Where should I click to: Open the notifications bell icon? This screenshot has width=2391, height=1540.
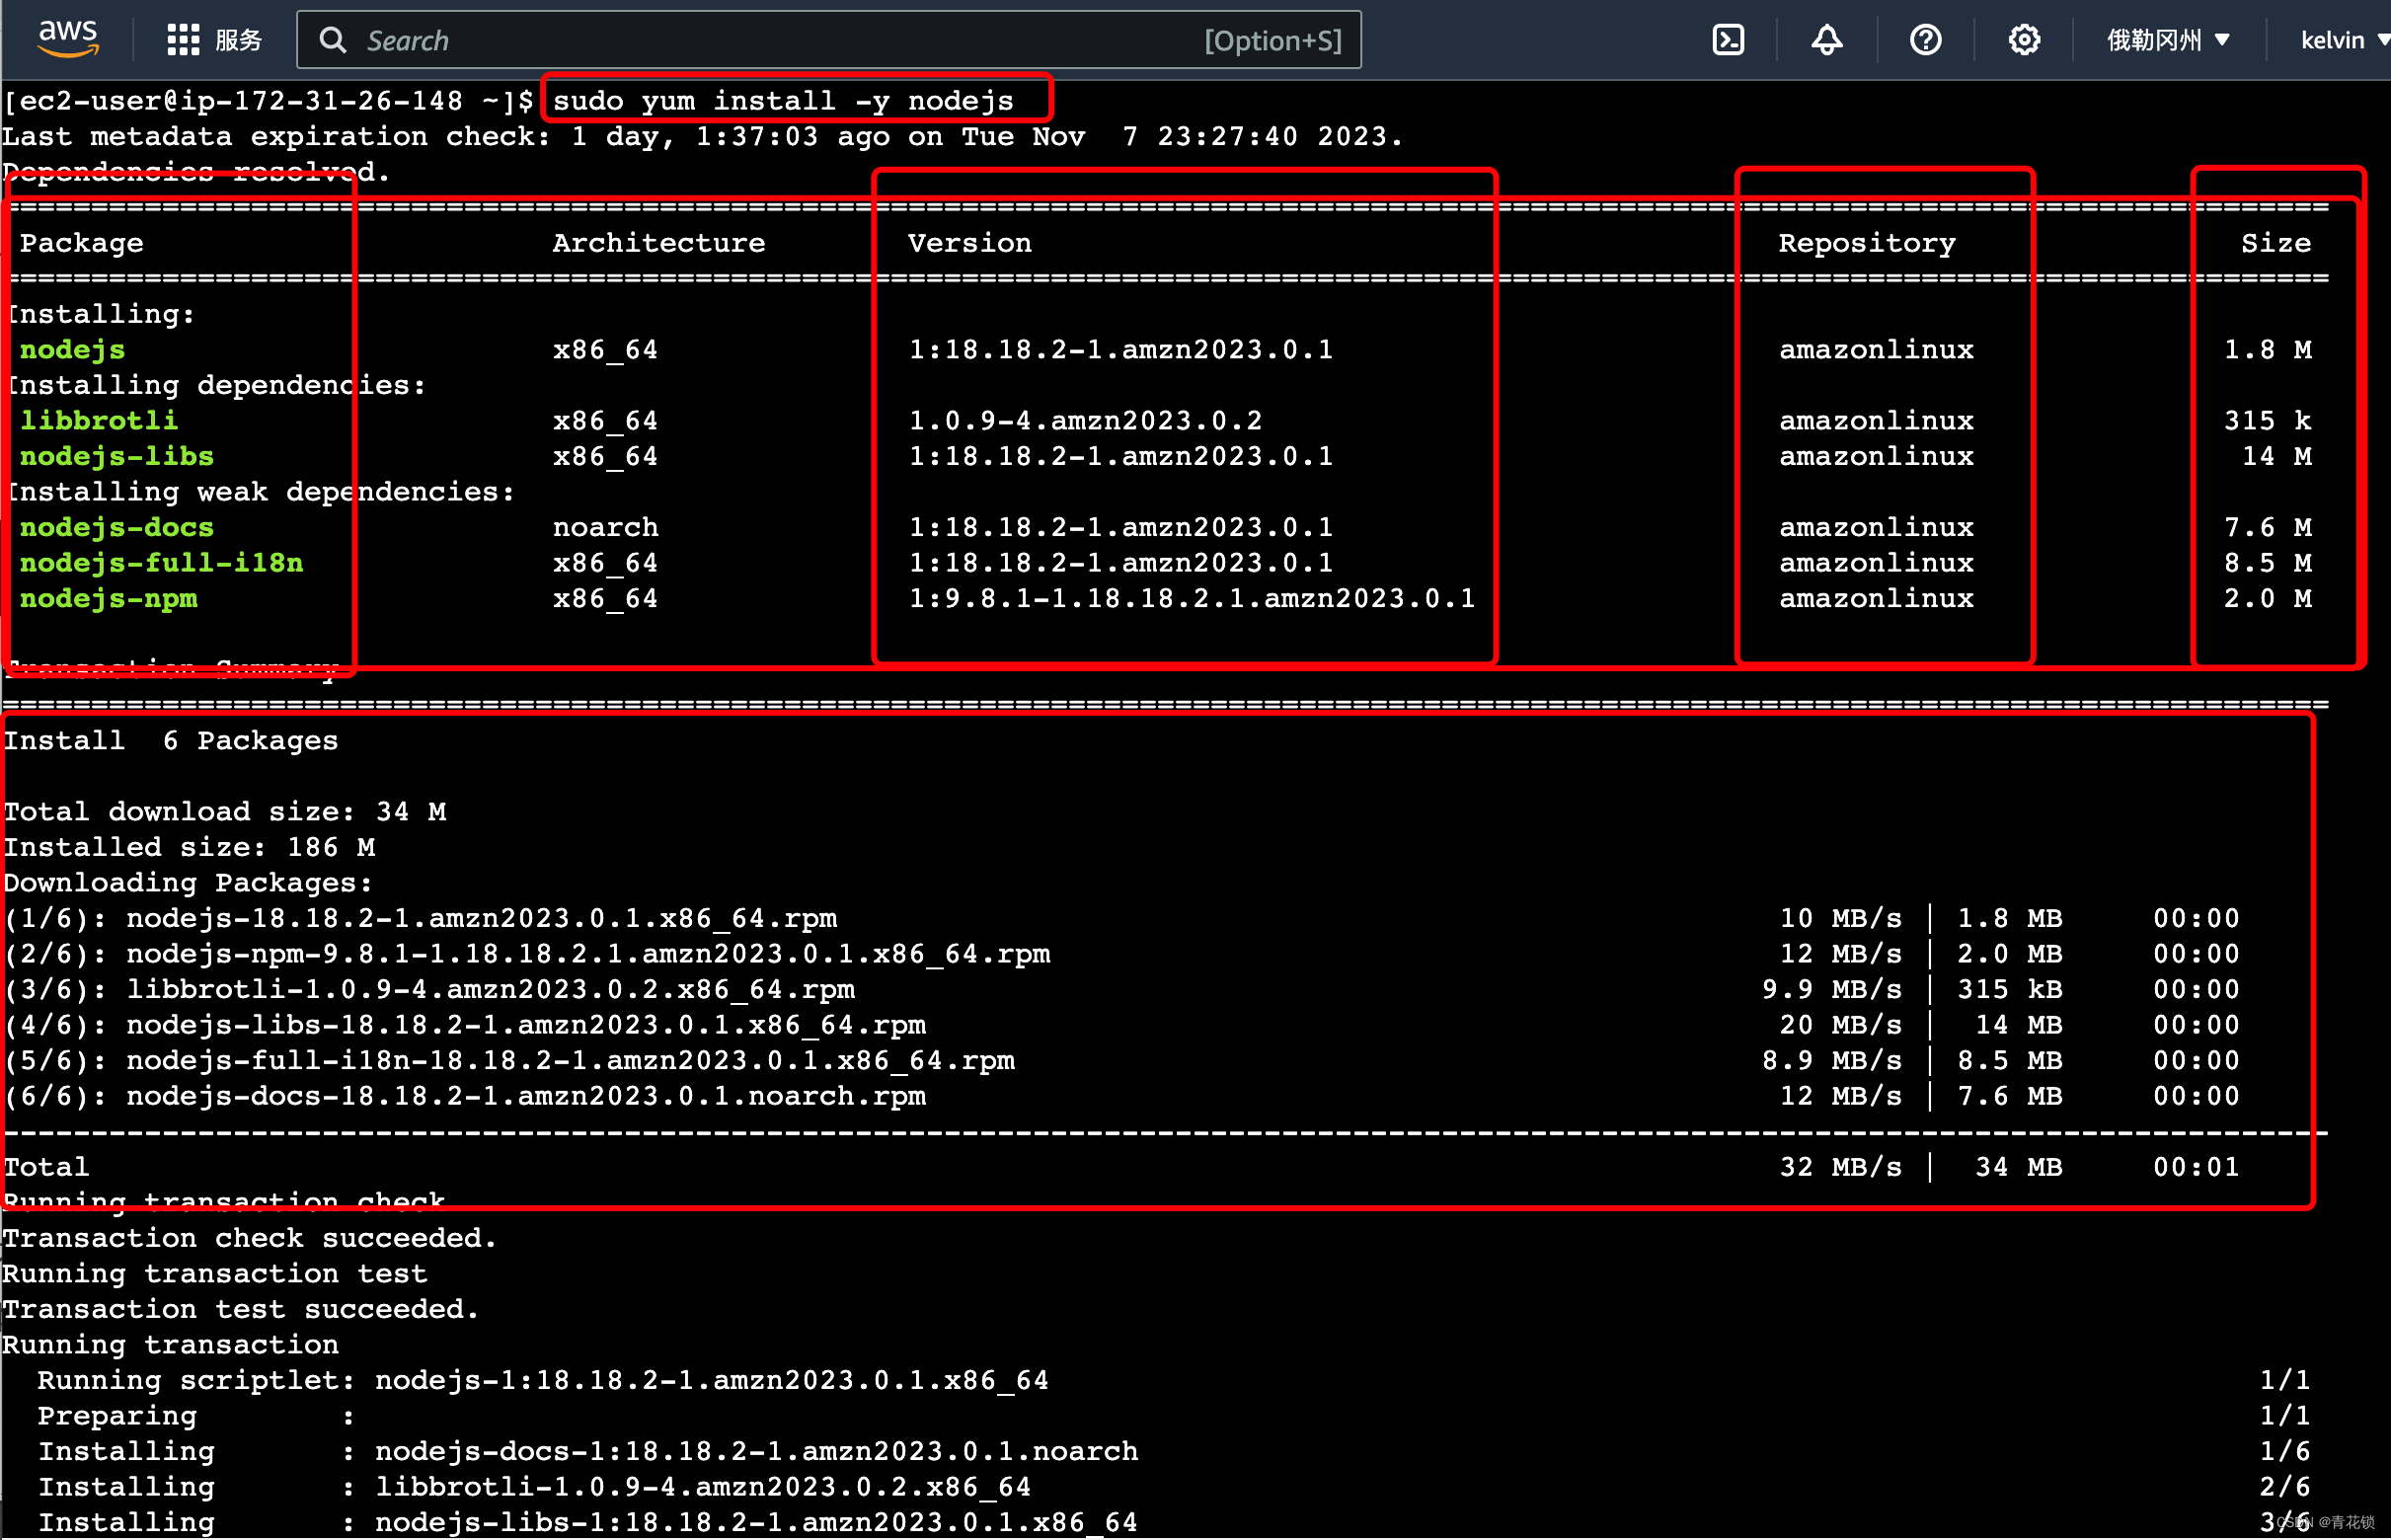(1826, 40)
